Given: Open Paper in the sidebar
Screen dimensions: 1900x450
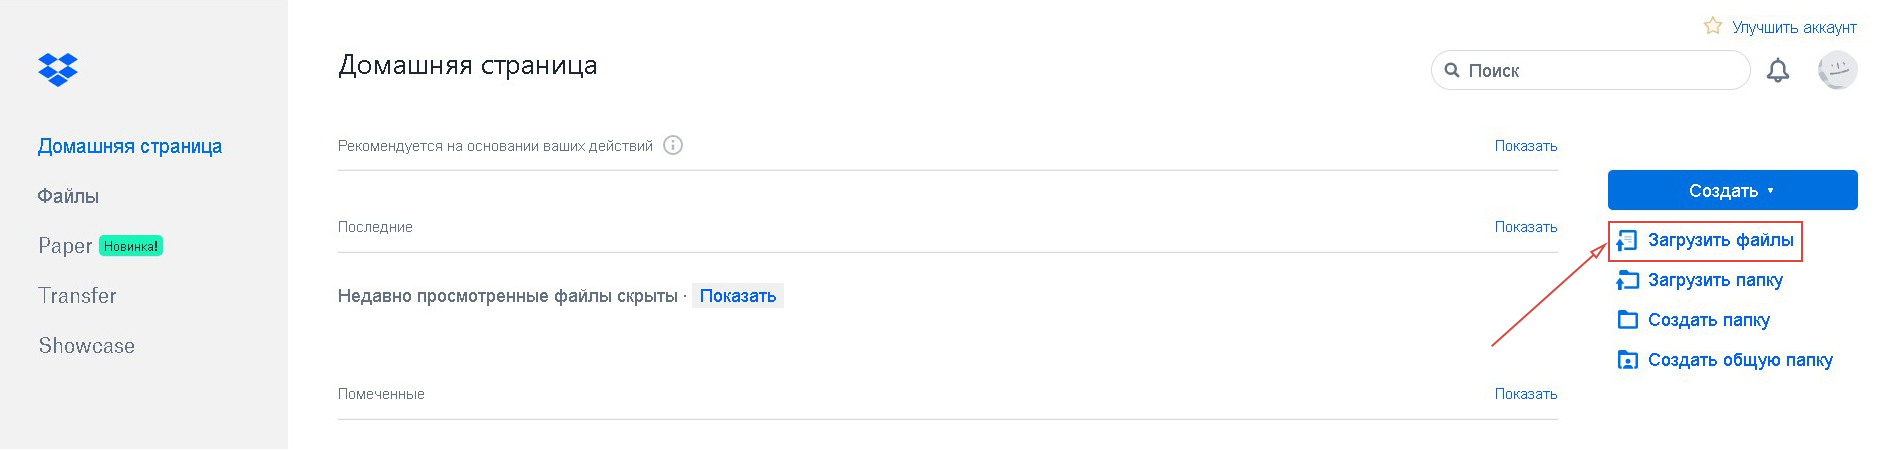Looking at the screenshot, I should (65, 246).
